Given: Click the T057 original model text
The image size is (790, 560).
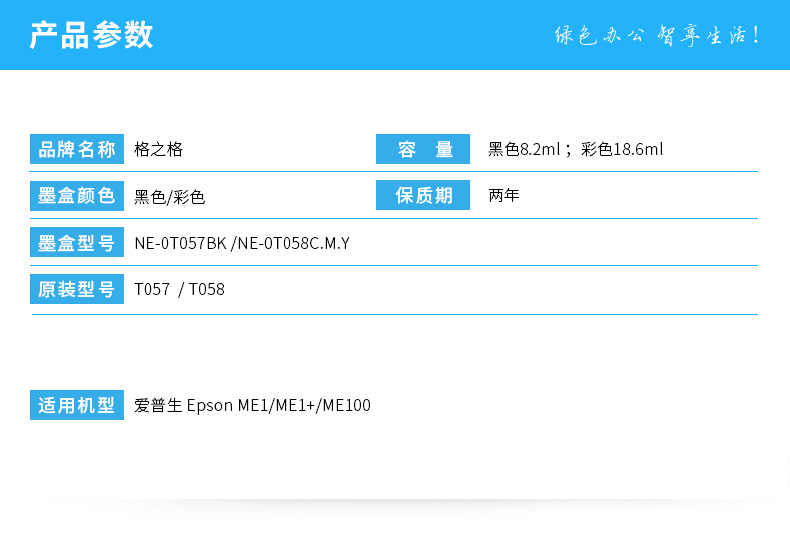Looking at the screenshot, I should pos(152,290).
